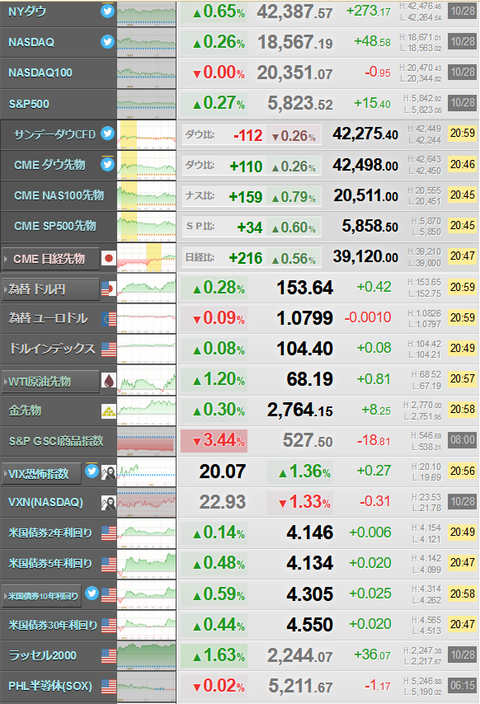Click the US flag beside 米国債券2年利回り
Viewport: 480px width, 704px height.
(x=108, y=533)
